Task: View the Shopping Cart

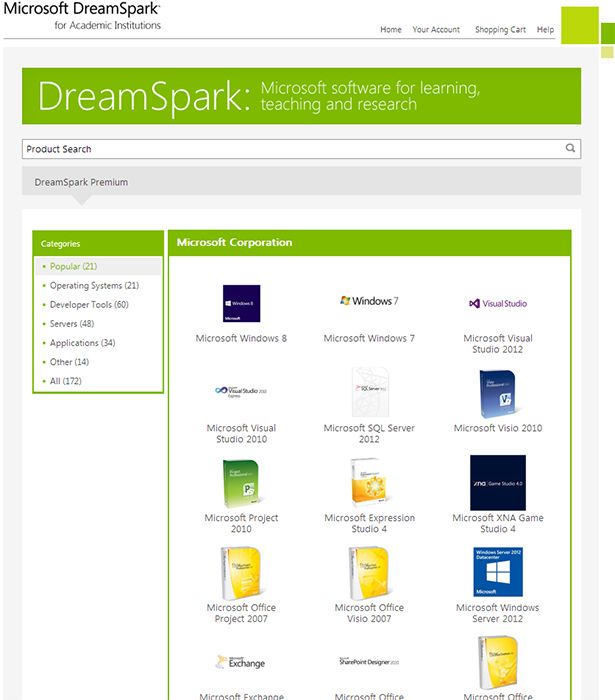Action: click(x=500, y=30)
